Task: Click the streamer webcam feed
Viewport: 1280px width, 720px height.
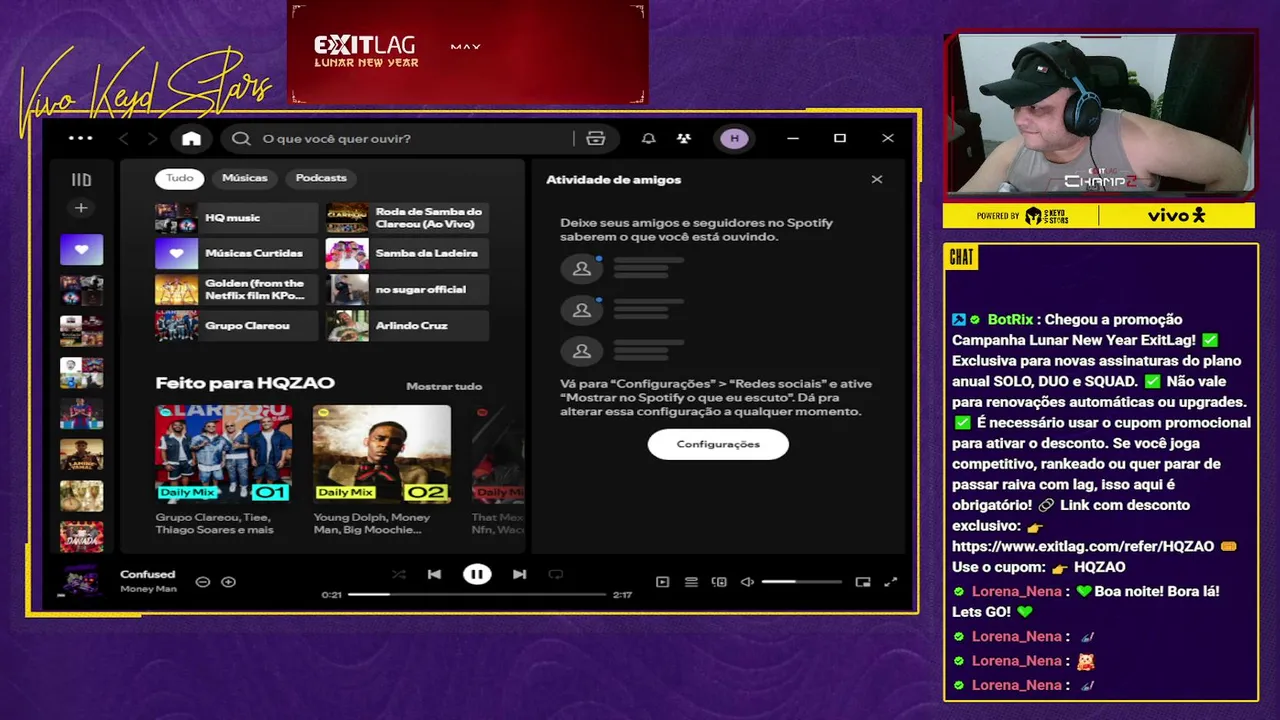Action: (1099, 113)
